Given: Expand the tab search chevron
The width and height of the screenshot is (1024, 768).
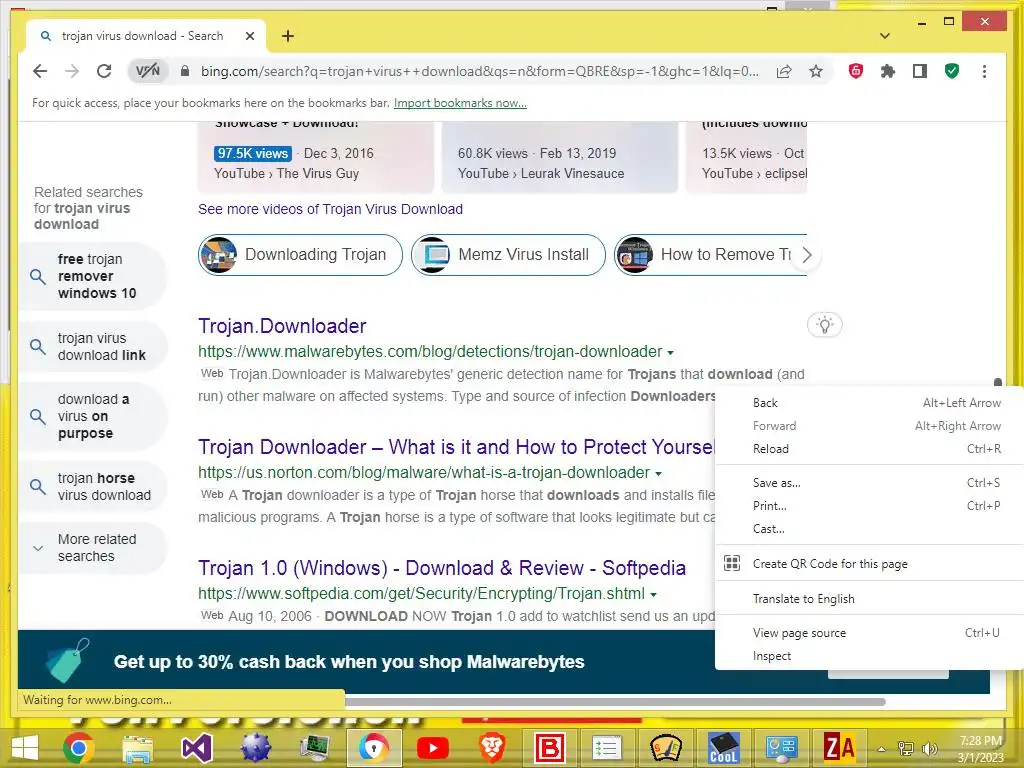Looking at the screenshot, I should 884,36.
